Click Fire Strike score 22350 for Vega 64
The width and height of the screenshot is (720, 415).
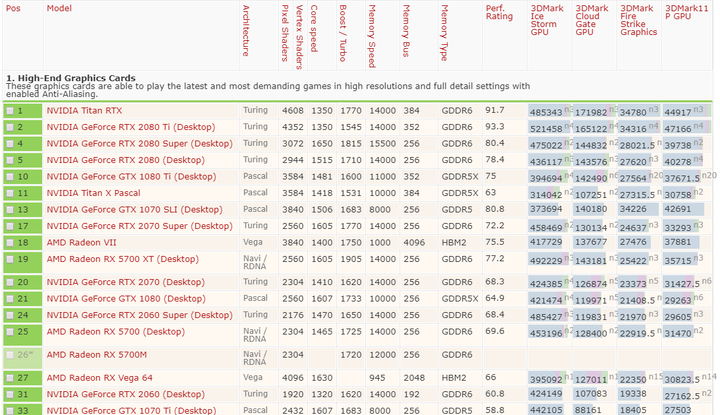[x=633, y=380]
